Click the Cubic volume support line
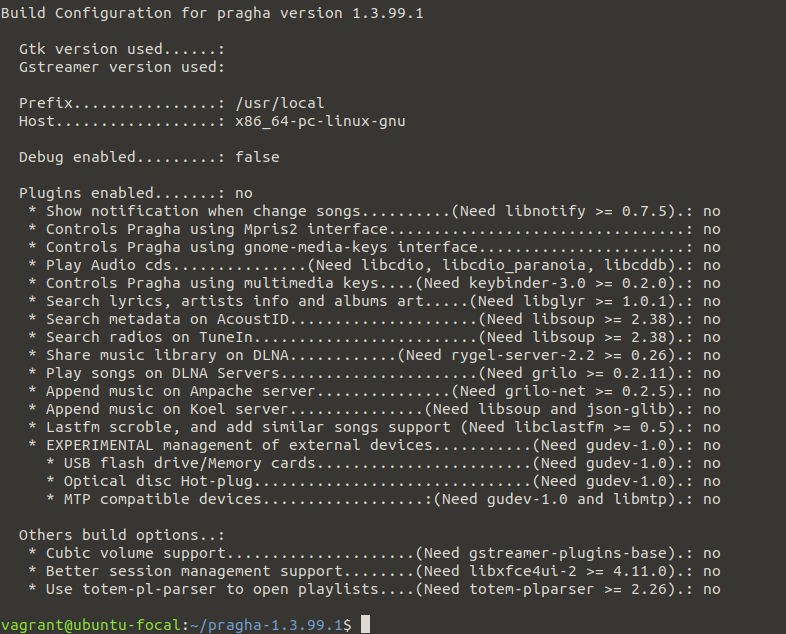786x634 pixels. [x=374, y=554]
